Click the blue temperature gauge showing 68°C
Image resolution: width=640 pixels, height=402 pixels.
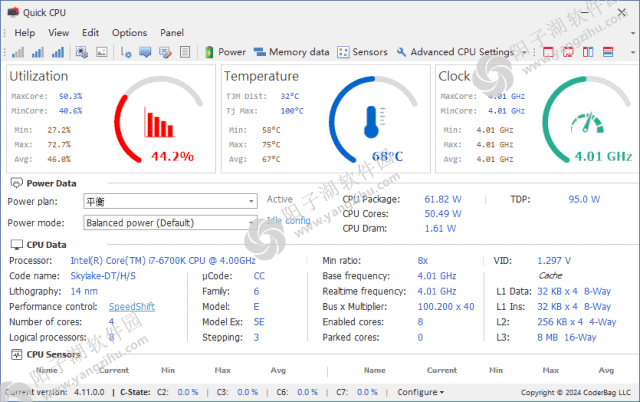tap(373, 119)
